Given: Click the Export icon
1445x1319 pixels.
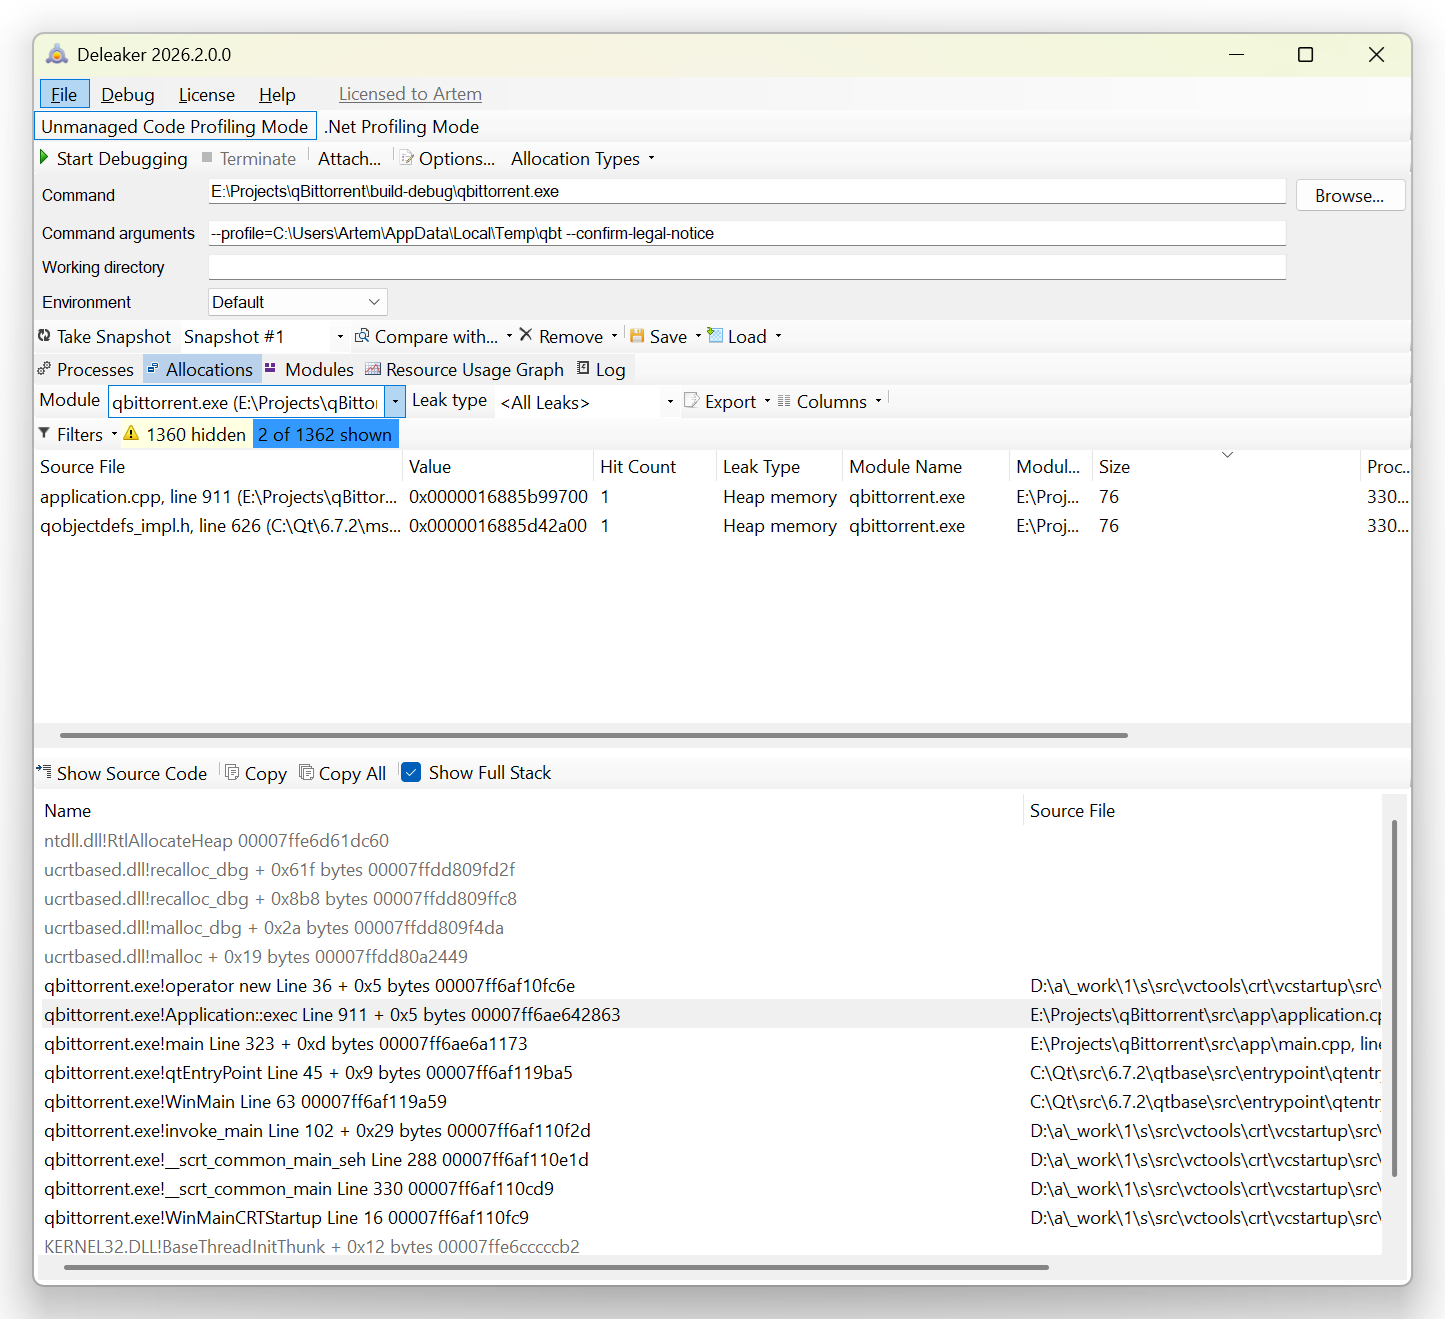Looking at the screenshot, I should (x=691, y=400).
